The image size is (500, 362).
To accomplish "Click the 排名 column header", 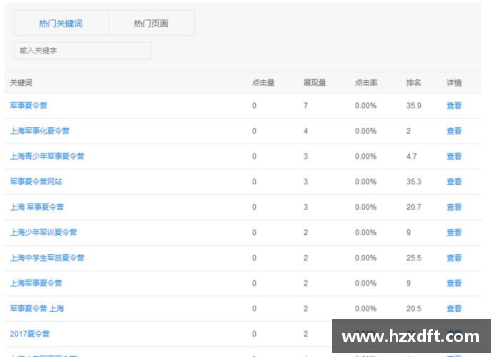I will pyautogui.click(x=414, y=83).
